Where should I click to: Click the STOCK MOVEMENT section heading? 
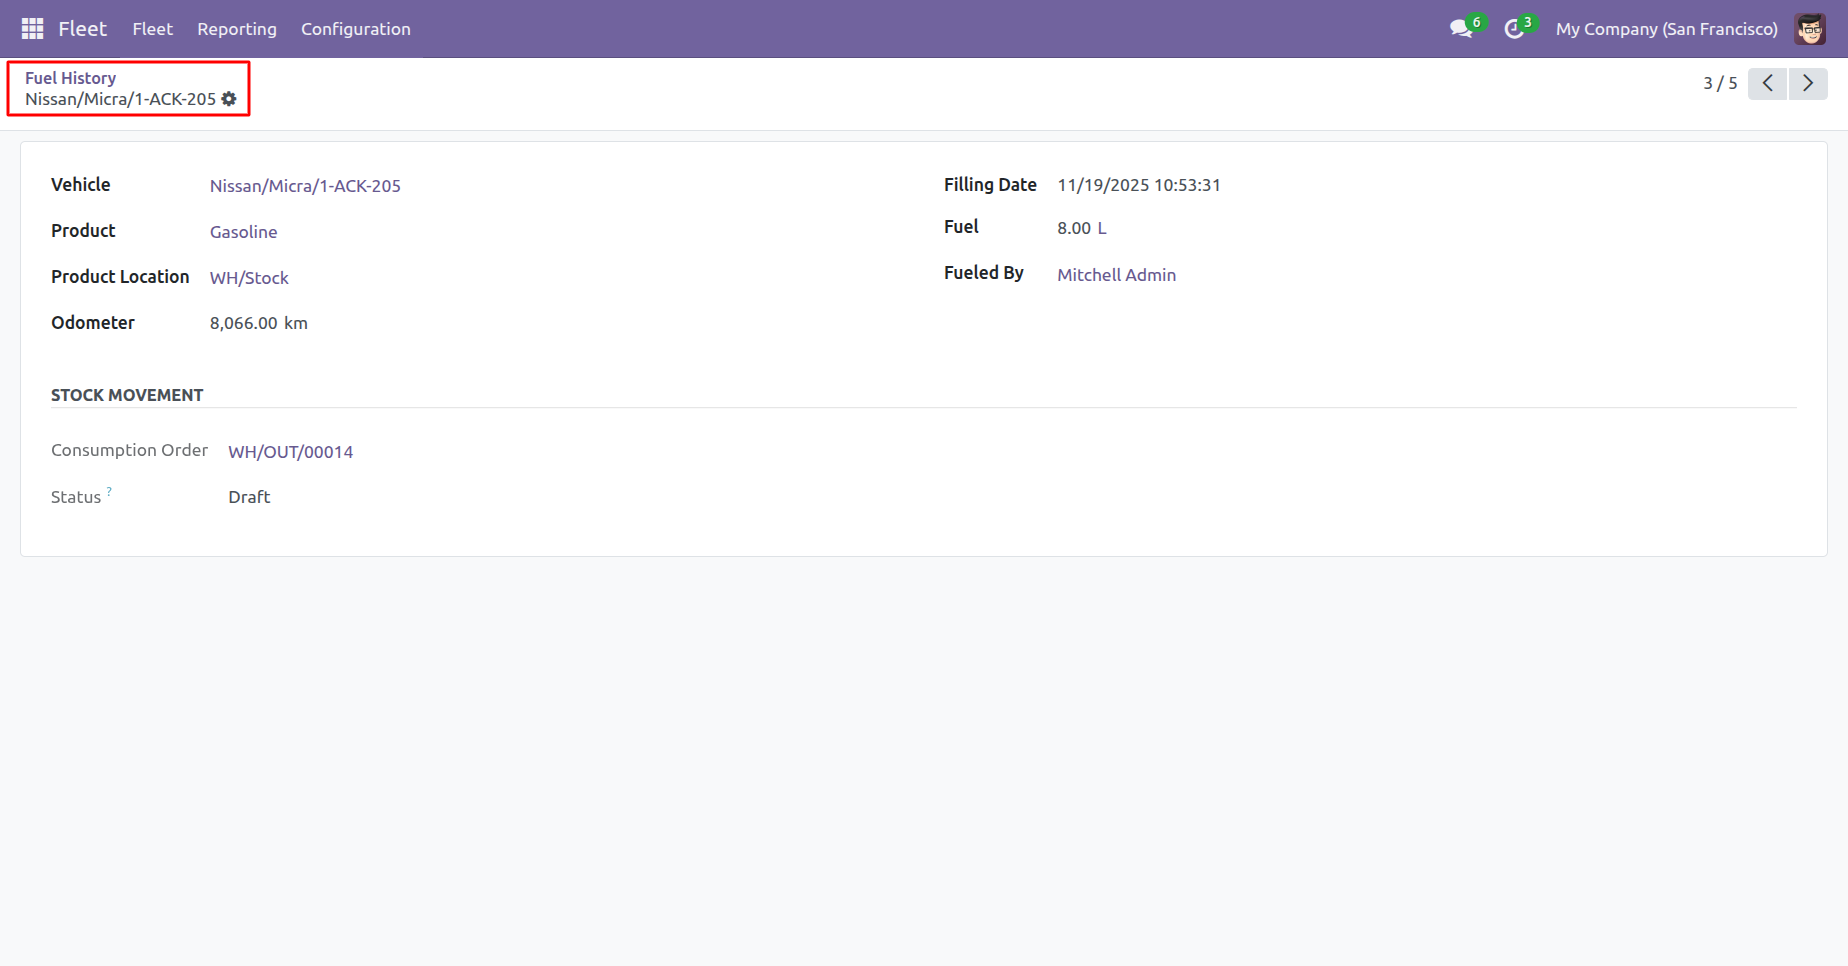(127, 395)
